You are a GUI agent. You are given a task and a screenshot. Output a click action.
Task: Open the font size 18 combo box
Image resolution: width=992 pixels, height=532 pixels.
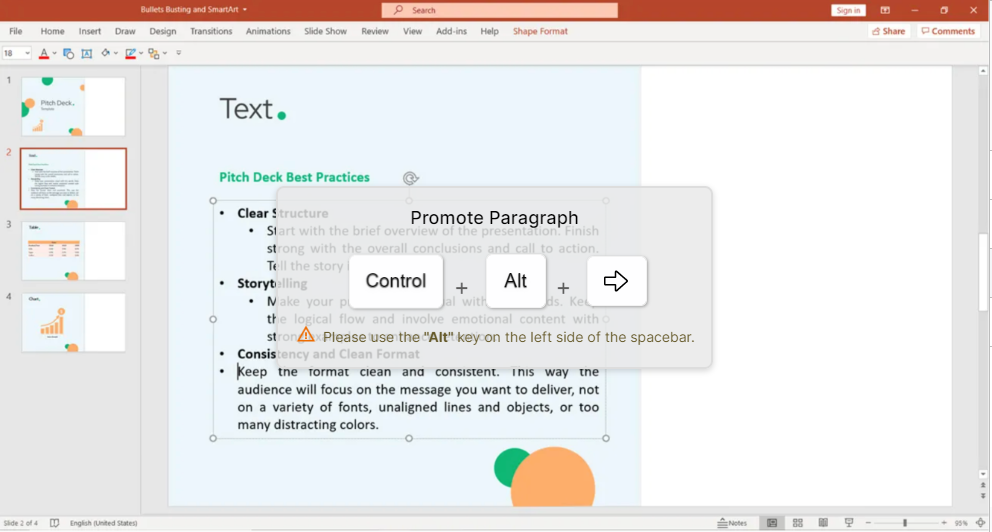click(x=16, y=53)
